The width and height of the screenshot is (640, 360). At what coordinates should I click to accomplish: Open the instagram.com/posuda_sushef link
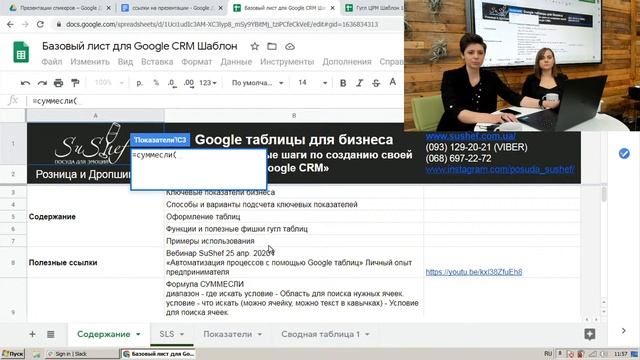click(500, 169)
